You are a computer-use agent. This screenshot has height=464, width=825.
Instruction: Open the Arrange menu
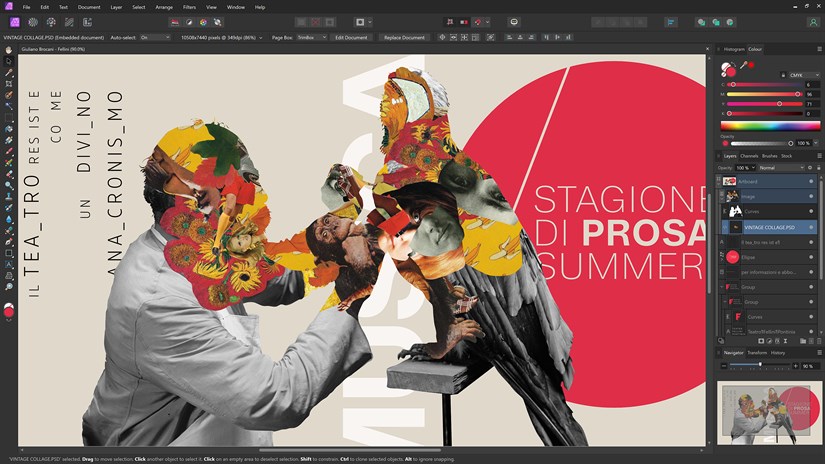[x=164, y=7]
